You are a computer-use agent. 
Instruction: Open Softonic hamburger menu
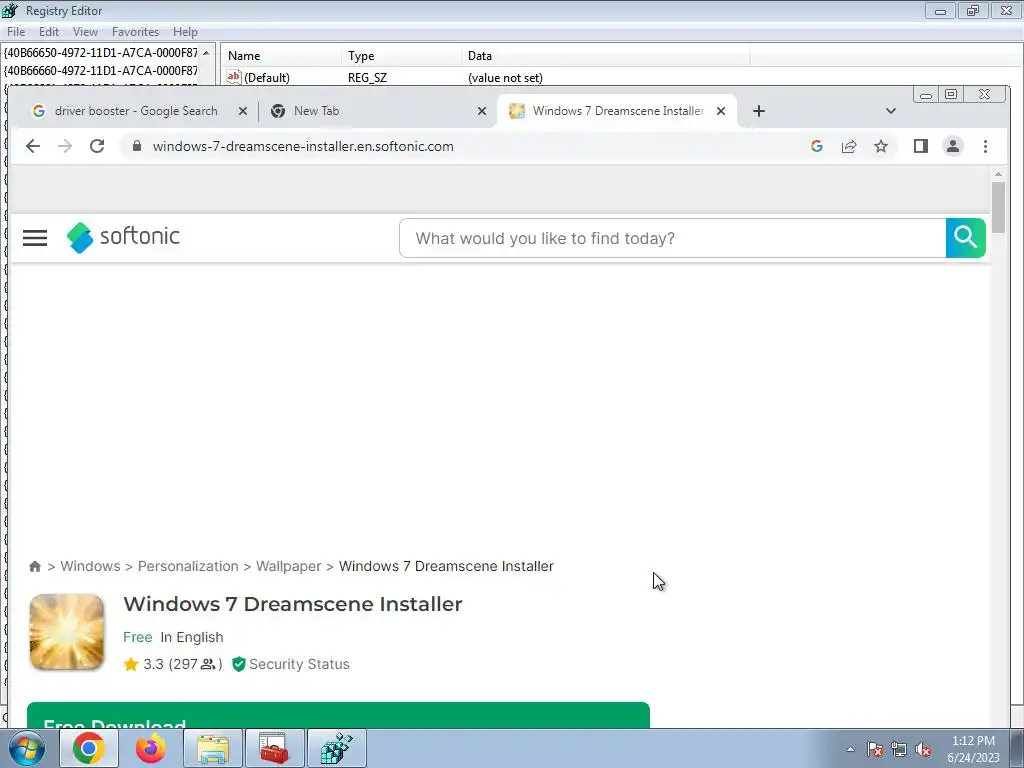coord(35,238)
